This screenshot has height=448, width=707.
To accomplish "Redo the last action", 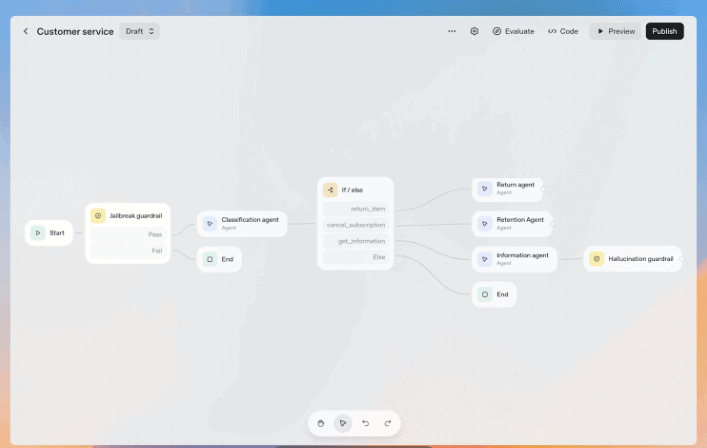I will click(387, 423).
